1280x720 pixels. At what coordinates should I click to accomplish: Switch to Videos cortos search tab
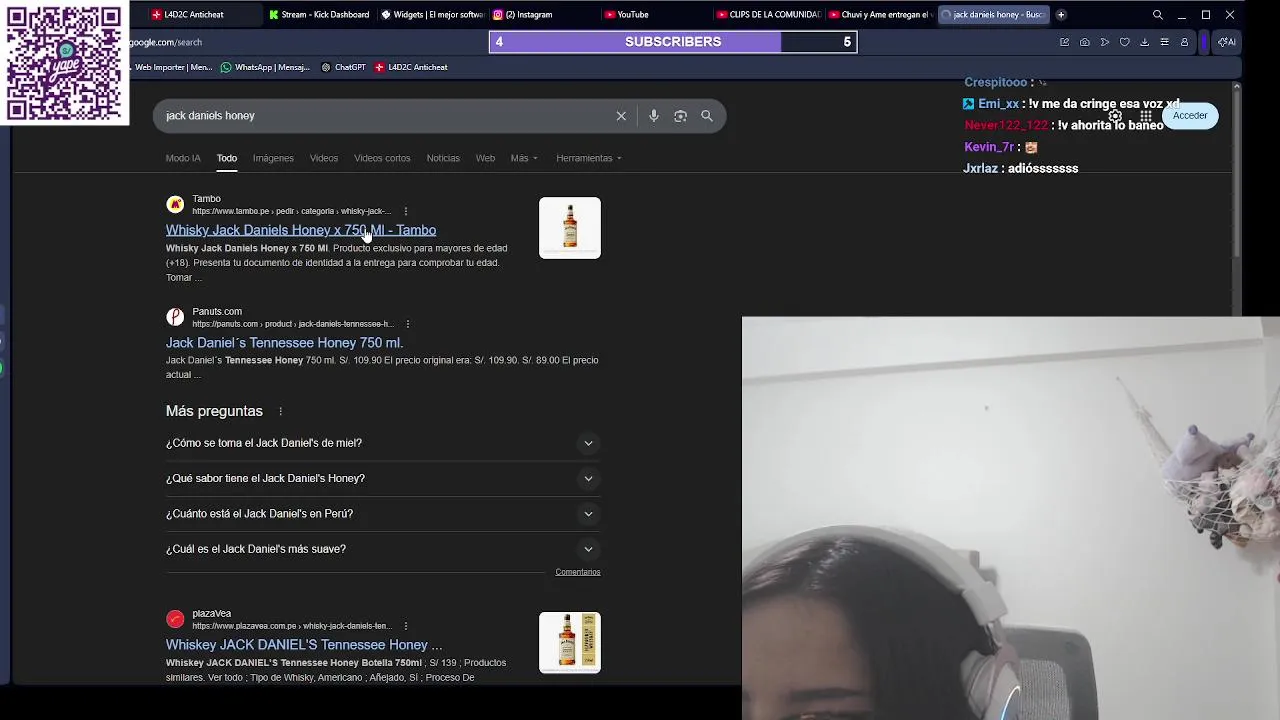tap(382, 158)
